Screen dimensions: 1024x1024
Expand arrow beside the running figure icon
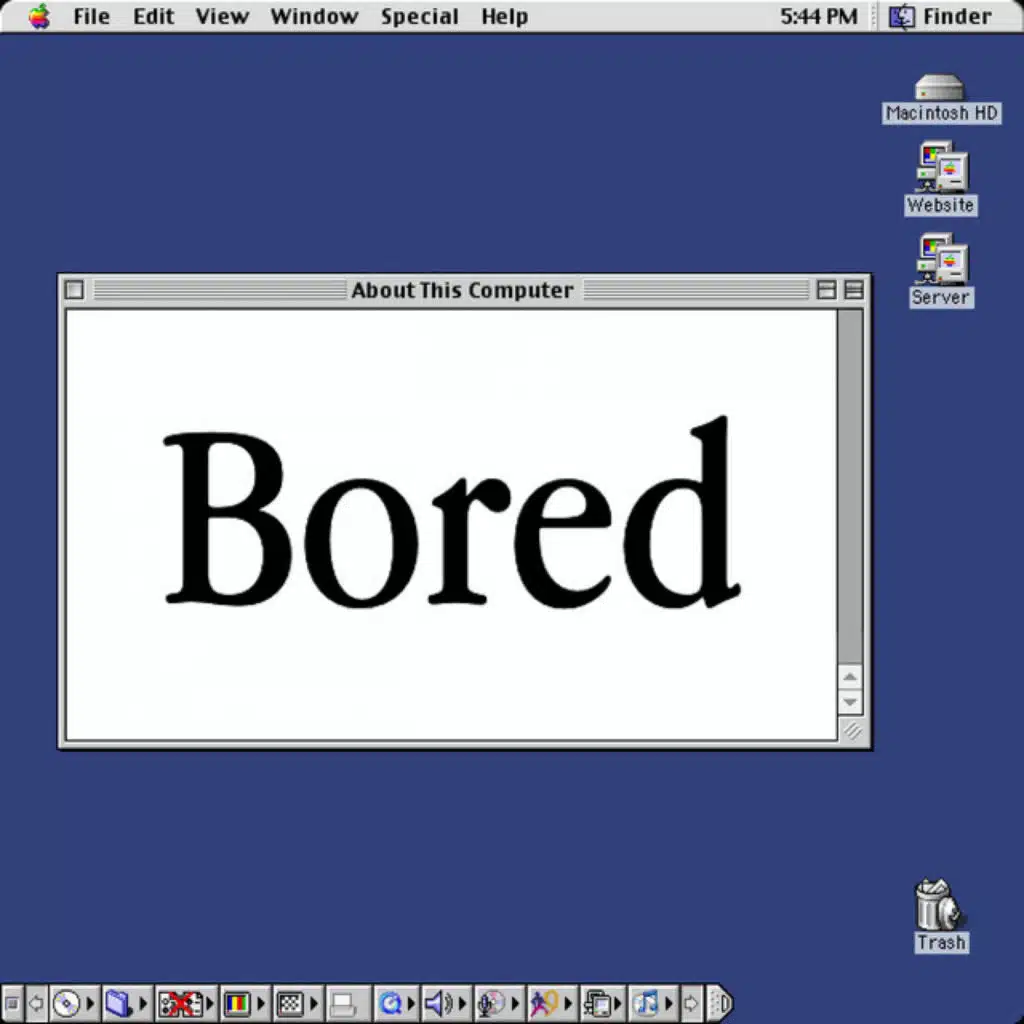568,1003
